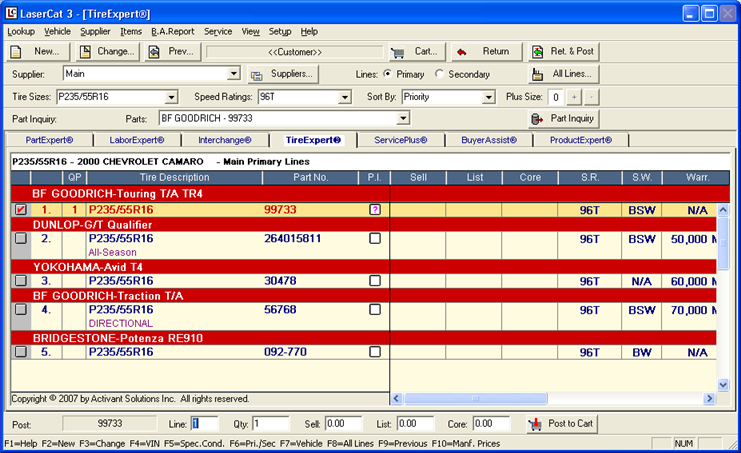Screen dimensions: 741x453
Task: Open the Speed Ratings dropdown
Action: click(x=345, y=97)
